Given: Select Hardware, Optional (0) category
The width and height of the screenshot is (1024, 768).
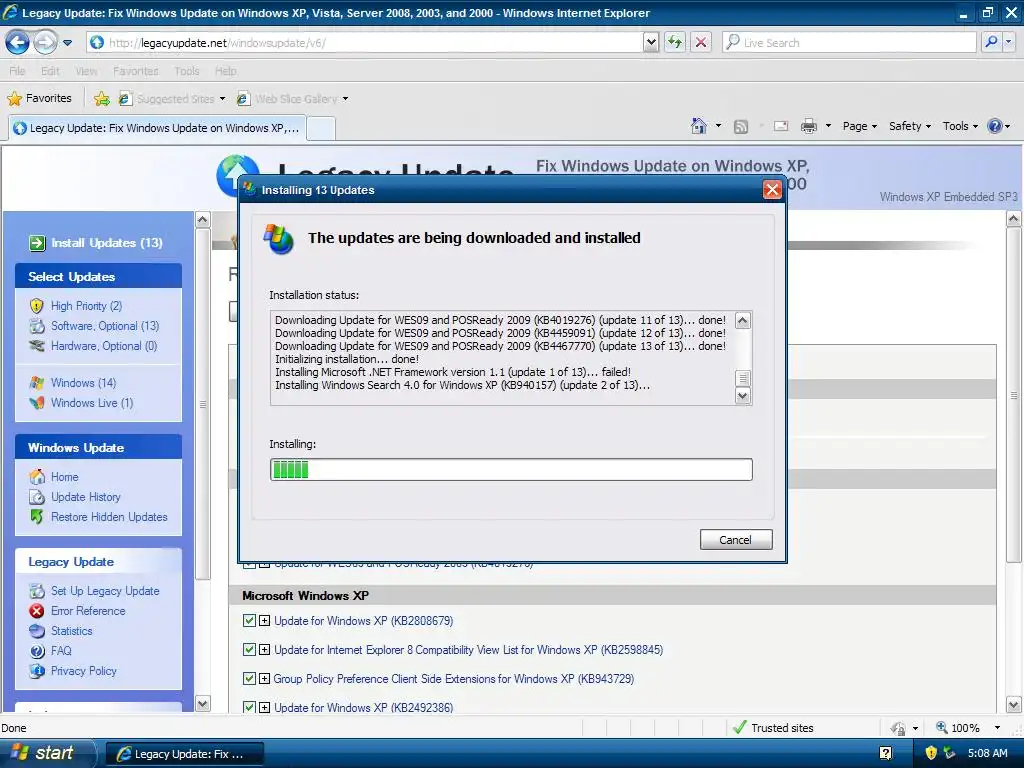Looking at the screenshot, I should (x=104, y=346).
